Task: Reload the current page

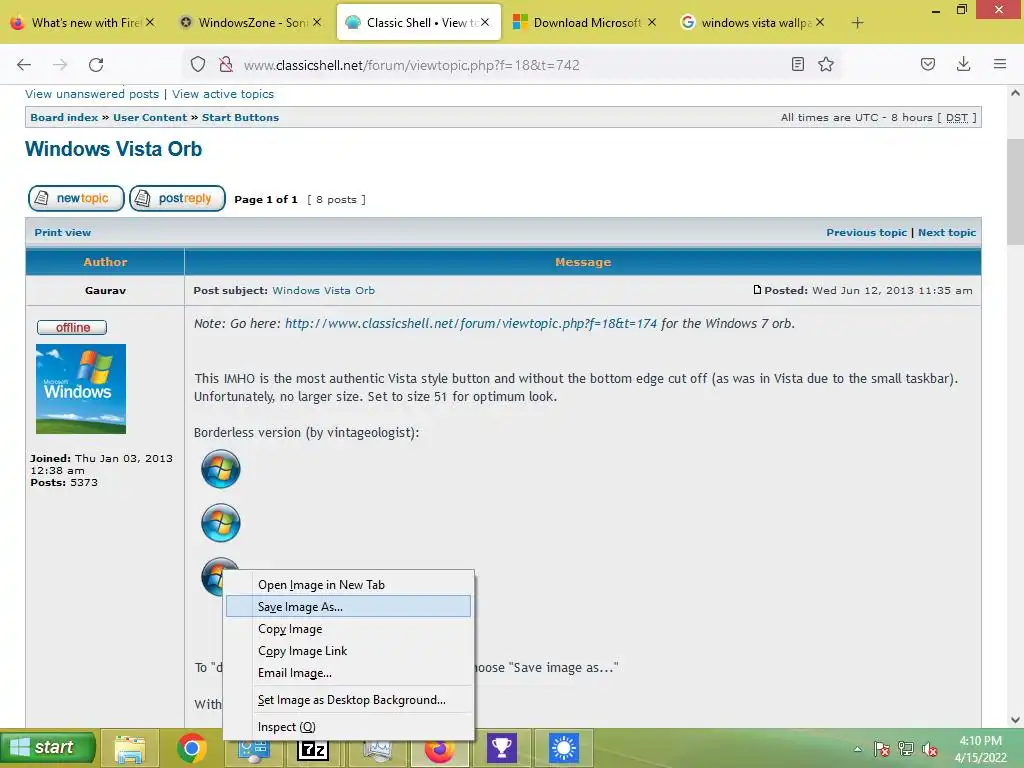Action: pos(96,65)
